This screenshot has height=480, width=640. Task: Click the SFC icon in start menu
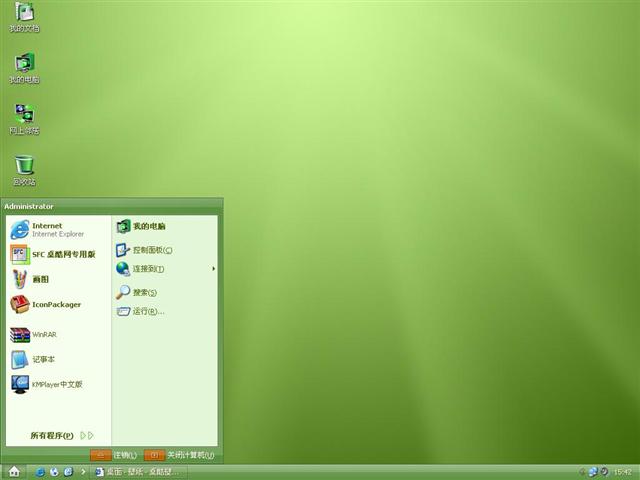coord(20,254)
